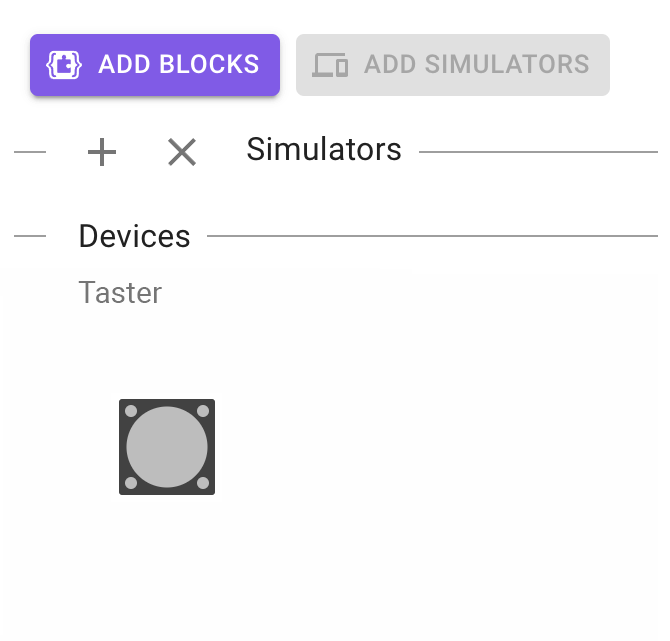This screenshot has width=670, height=641.
Task: Click the top-left screw of the Taster widget
Action: tap(131, 411)
